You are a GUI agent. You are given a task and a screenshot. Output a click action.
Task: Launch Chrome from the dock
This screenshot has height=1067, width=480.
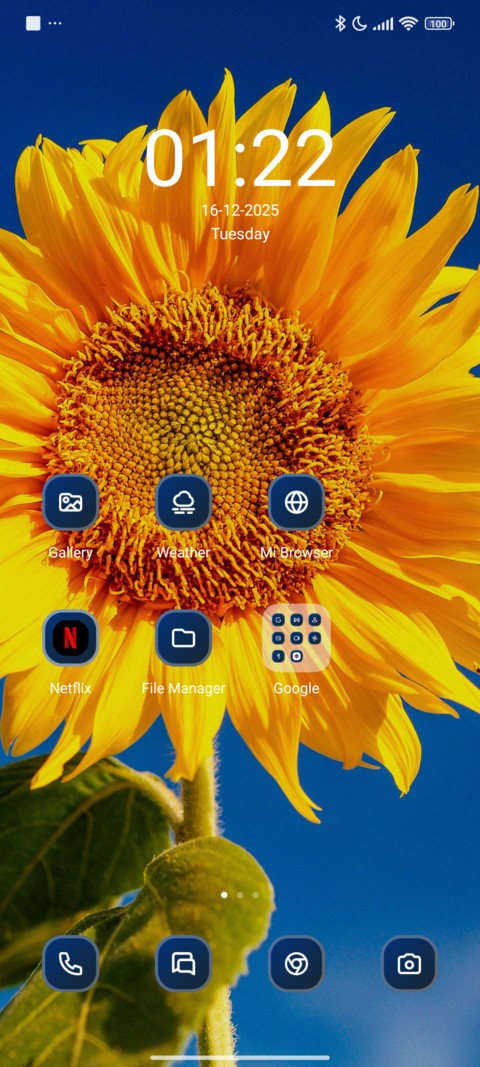[296, 964]
